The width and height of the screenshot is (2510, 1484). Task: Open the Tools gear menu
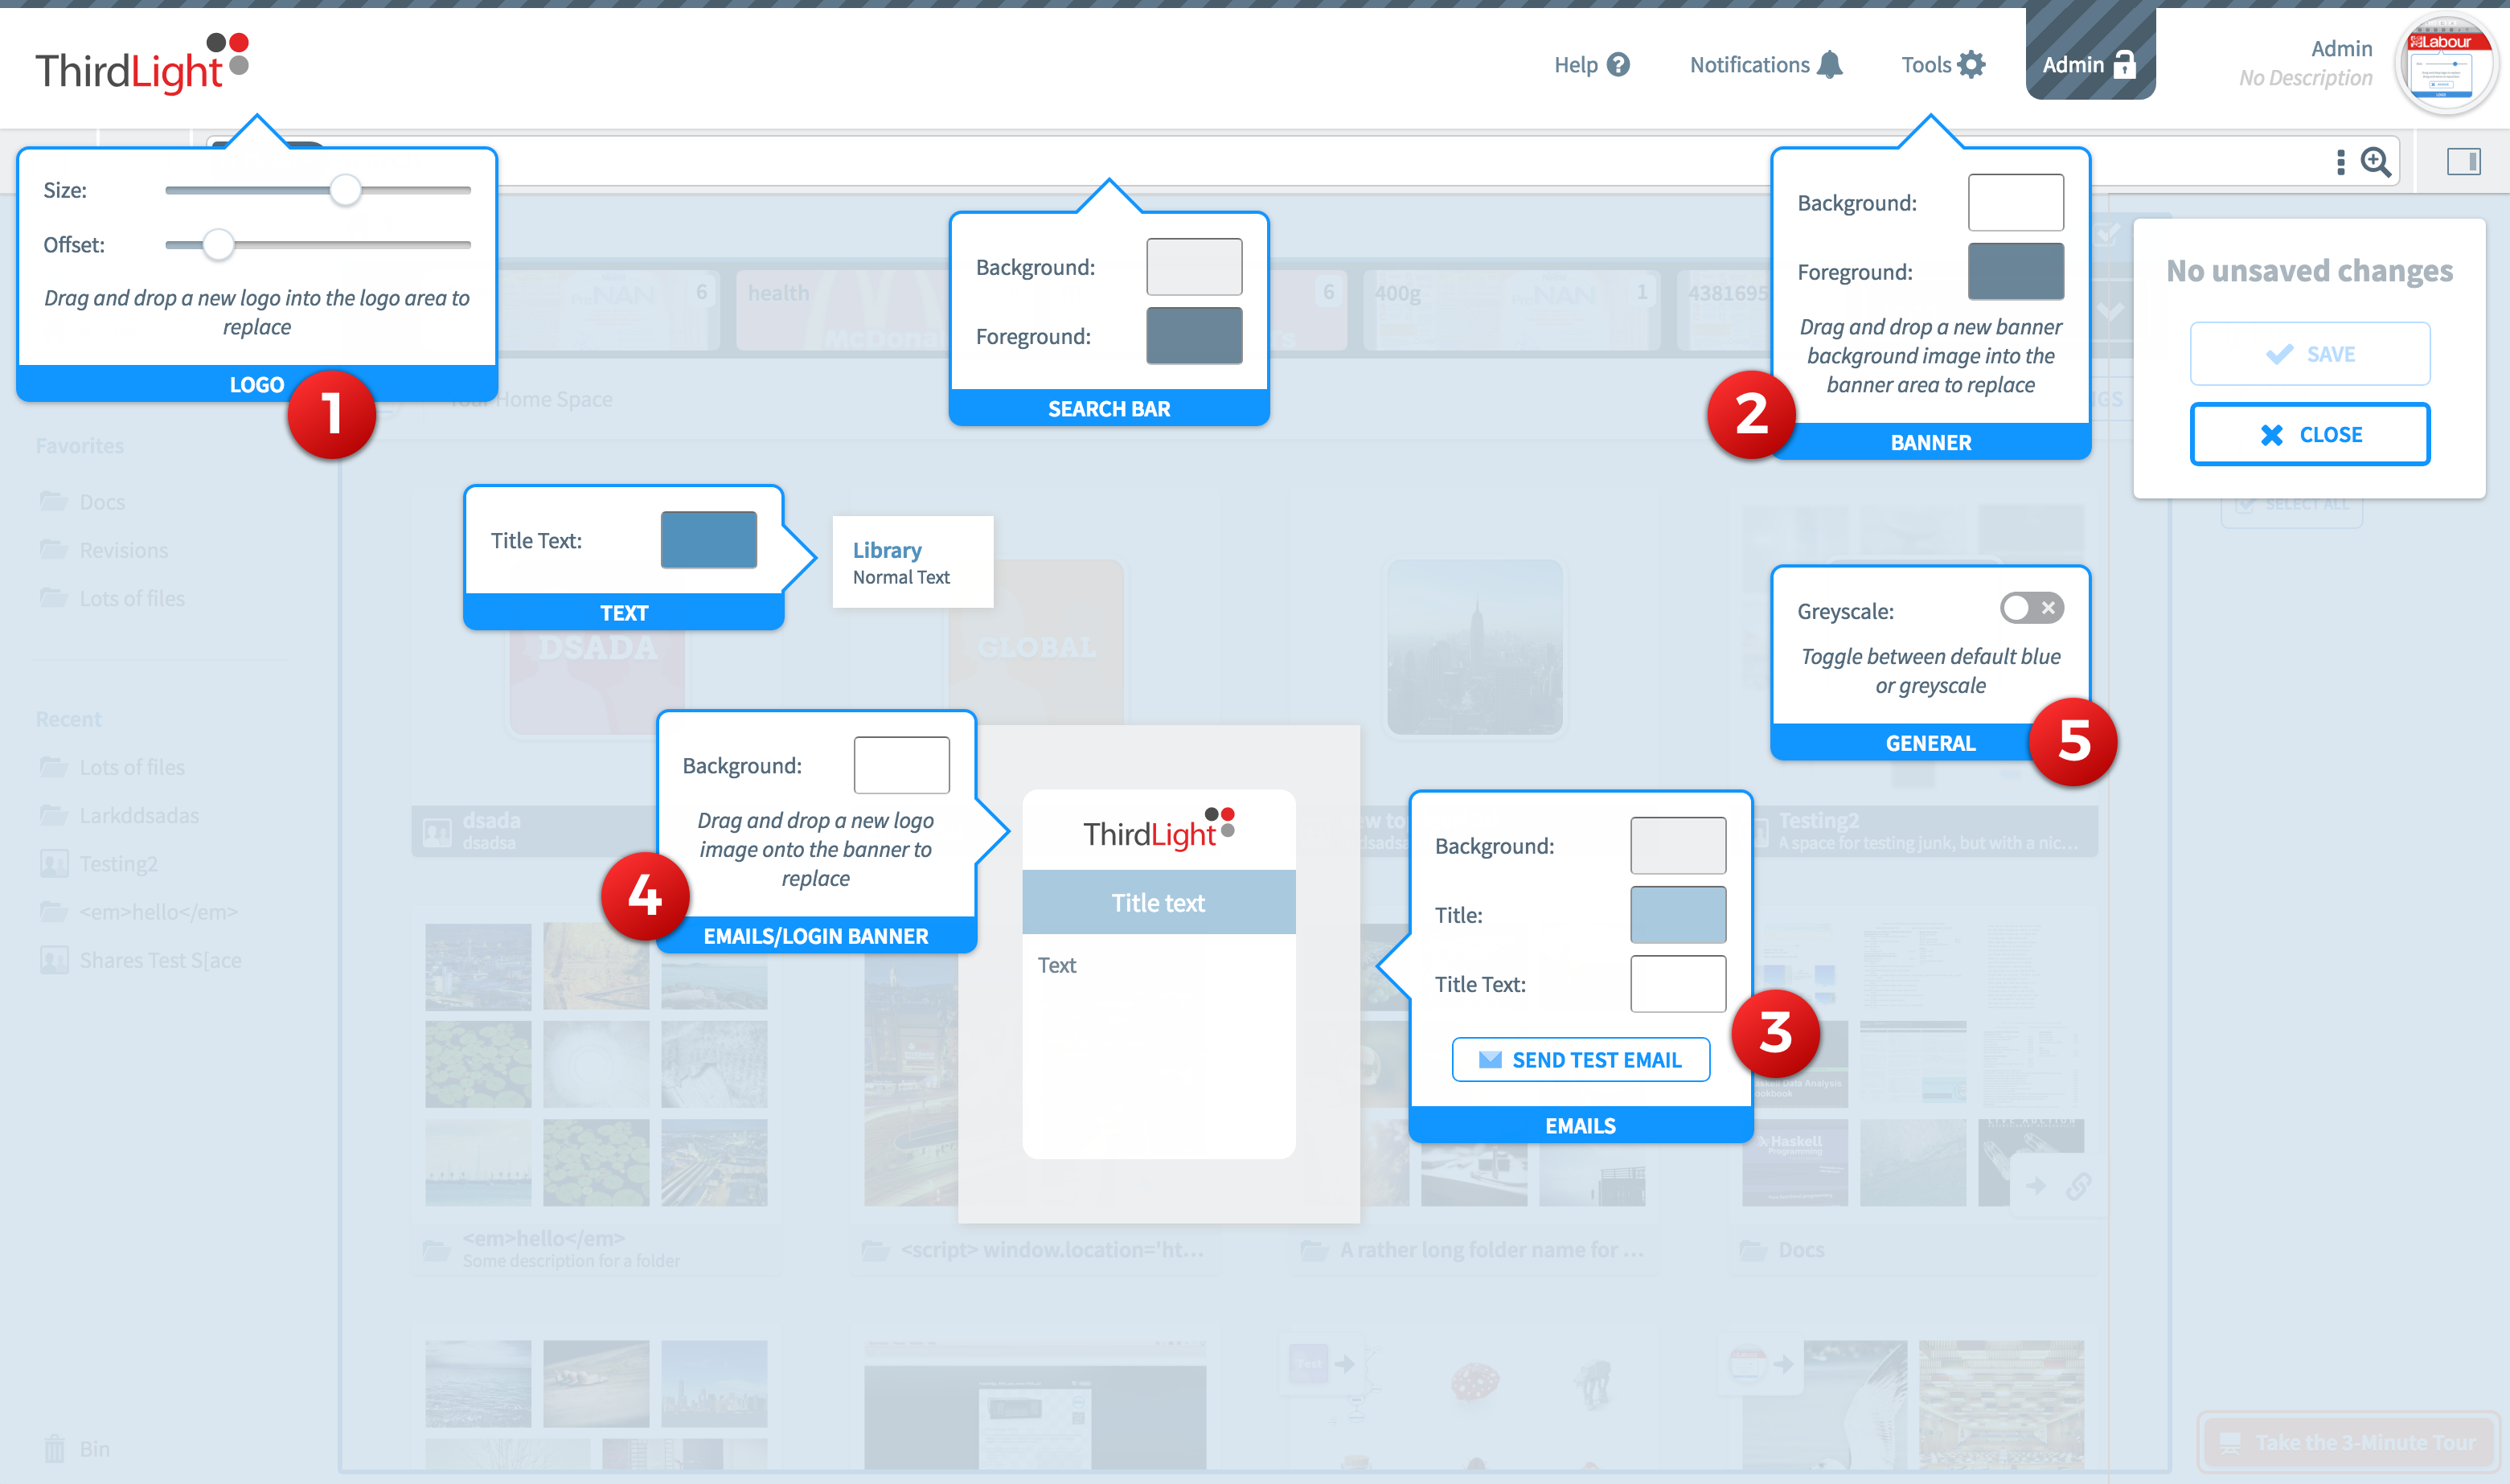pos(1942,65)
